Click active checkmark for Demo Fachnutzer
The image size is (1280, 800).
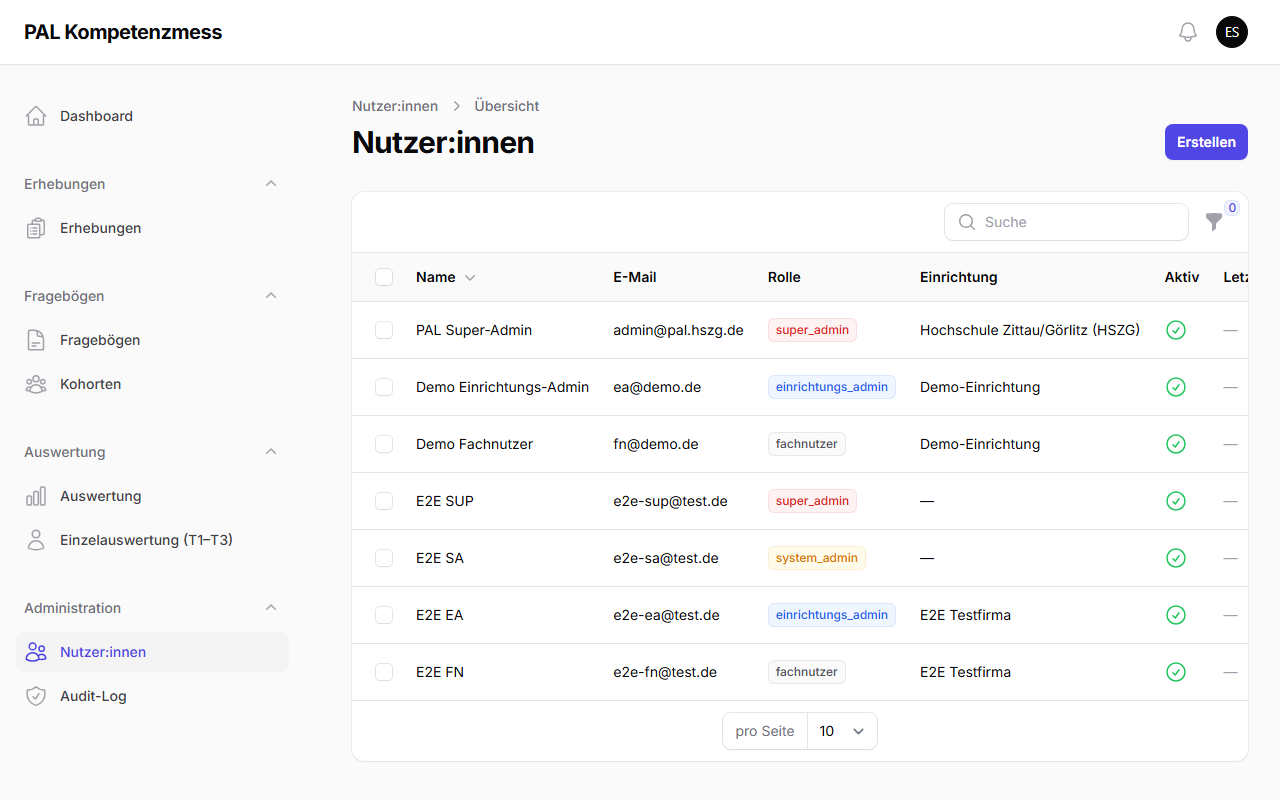coord(1176,444)
